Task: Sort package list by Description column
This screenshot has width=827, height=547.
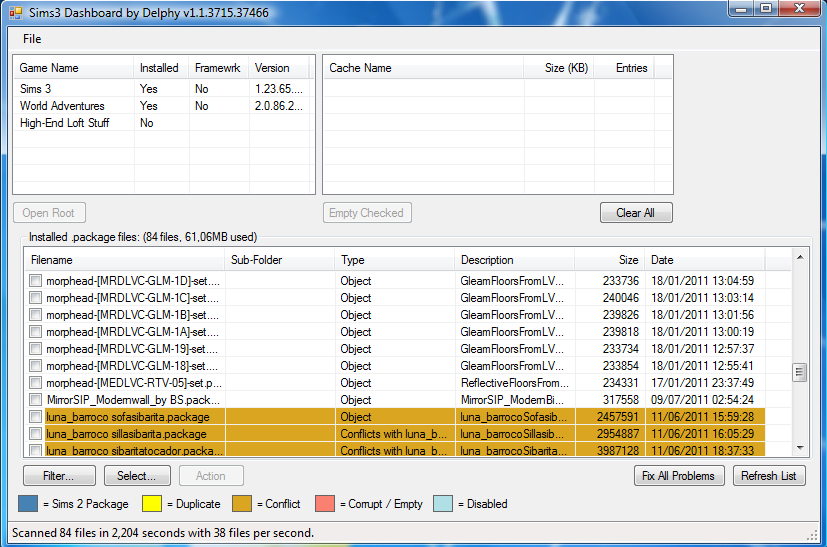Action: click(514, 260)
